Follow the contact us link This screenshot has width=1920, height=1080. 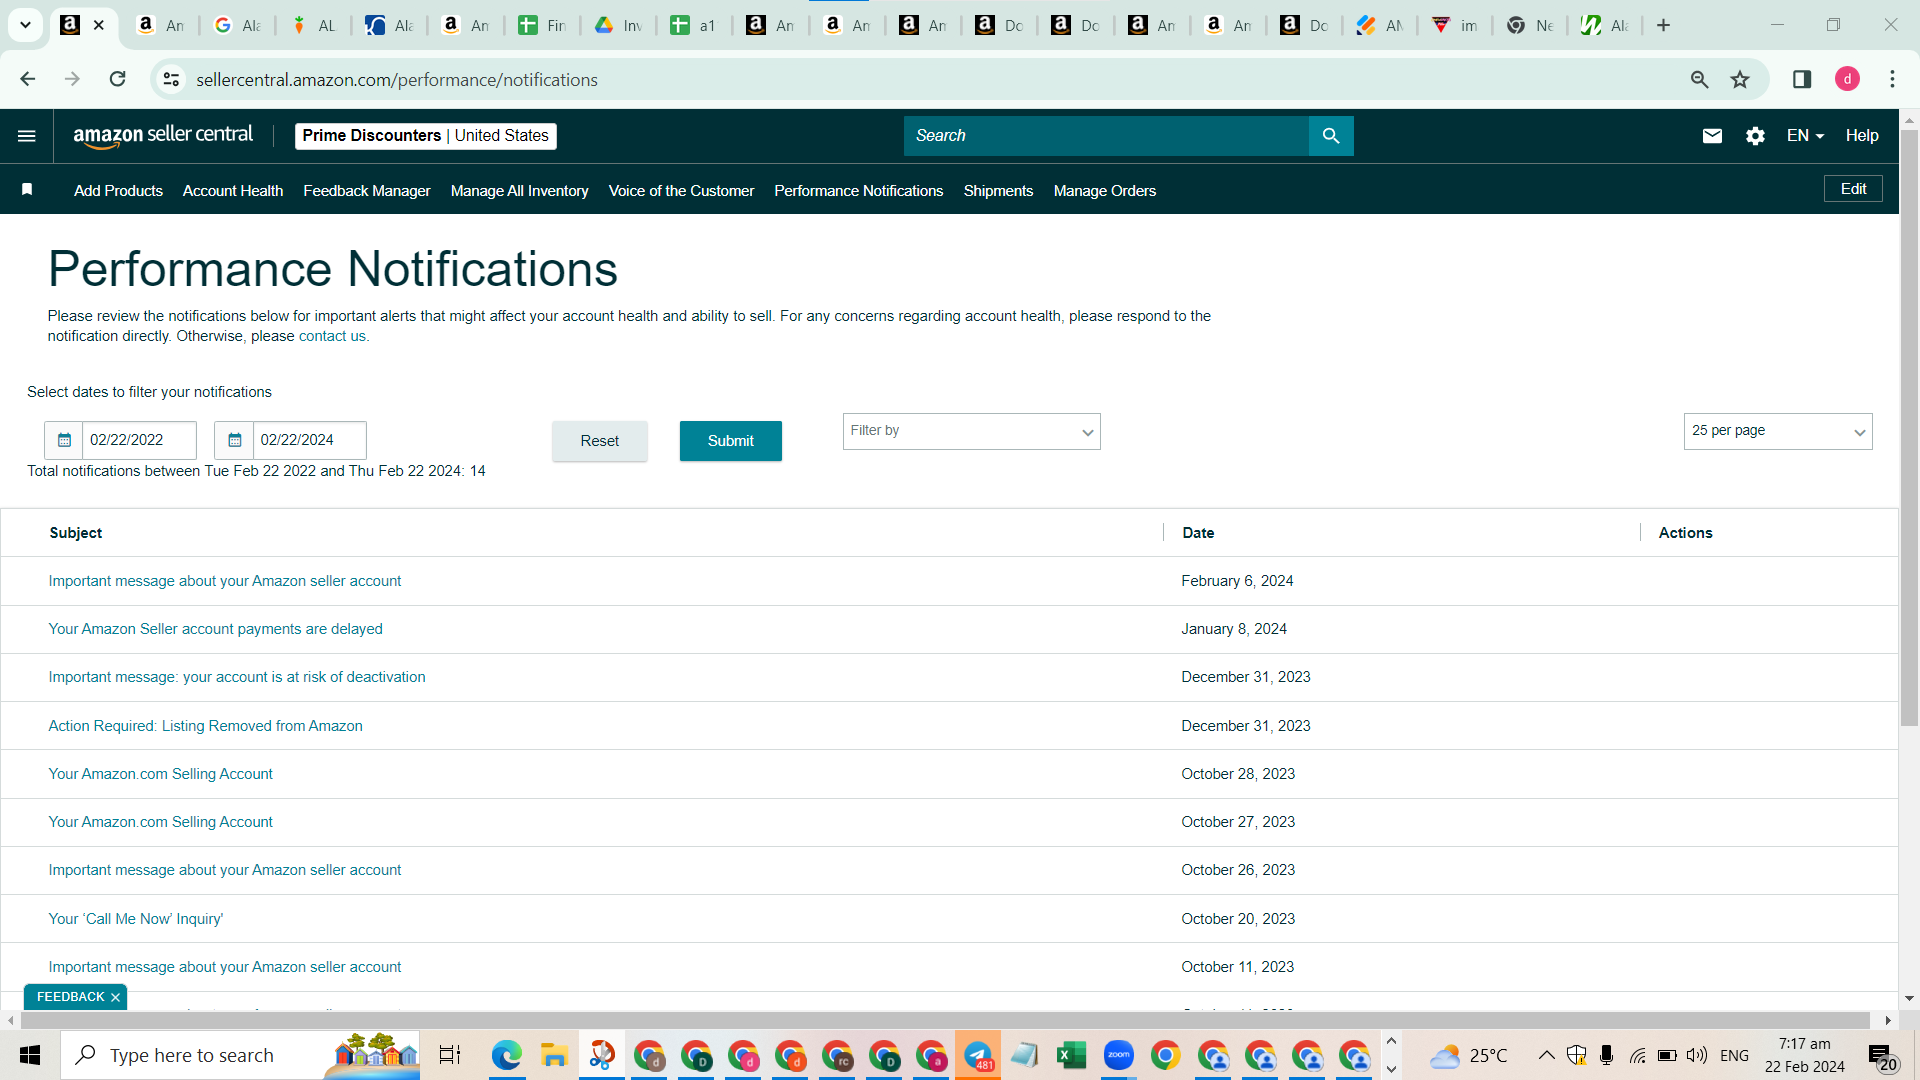tap(334, 336)
